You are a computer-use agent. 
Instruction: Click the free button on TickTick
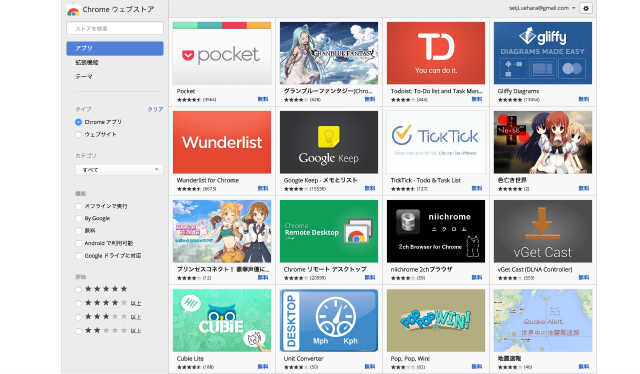point(477,188)
